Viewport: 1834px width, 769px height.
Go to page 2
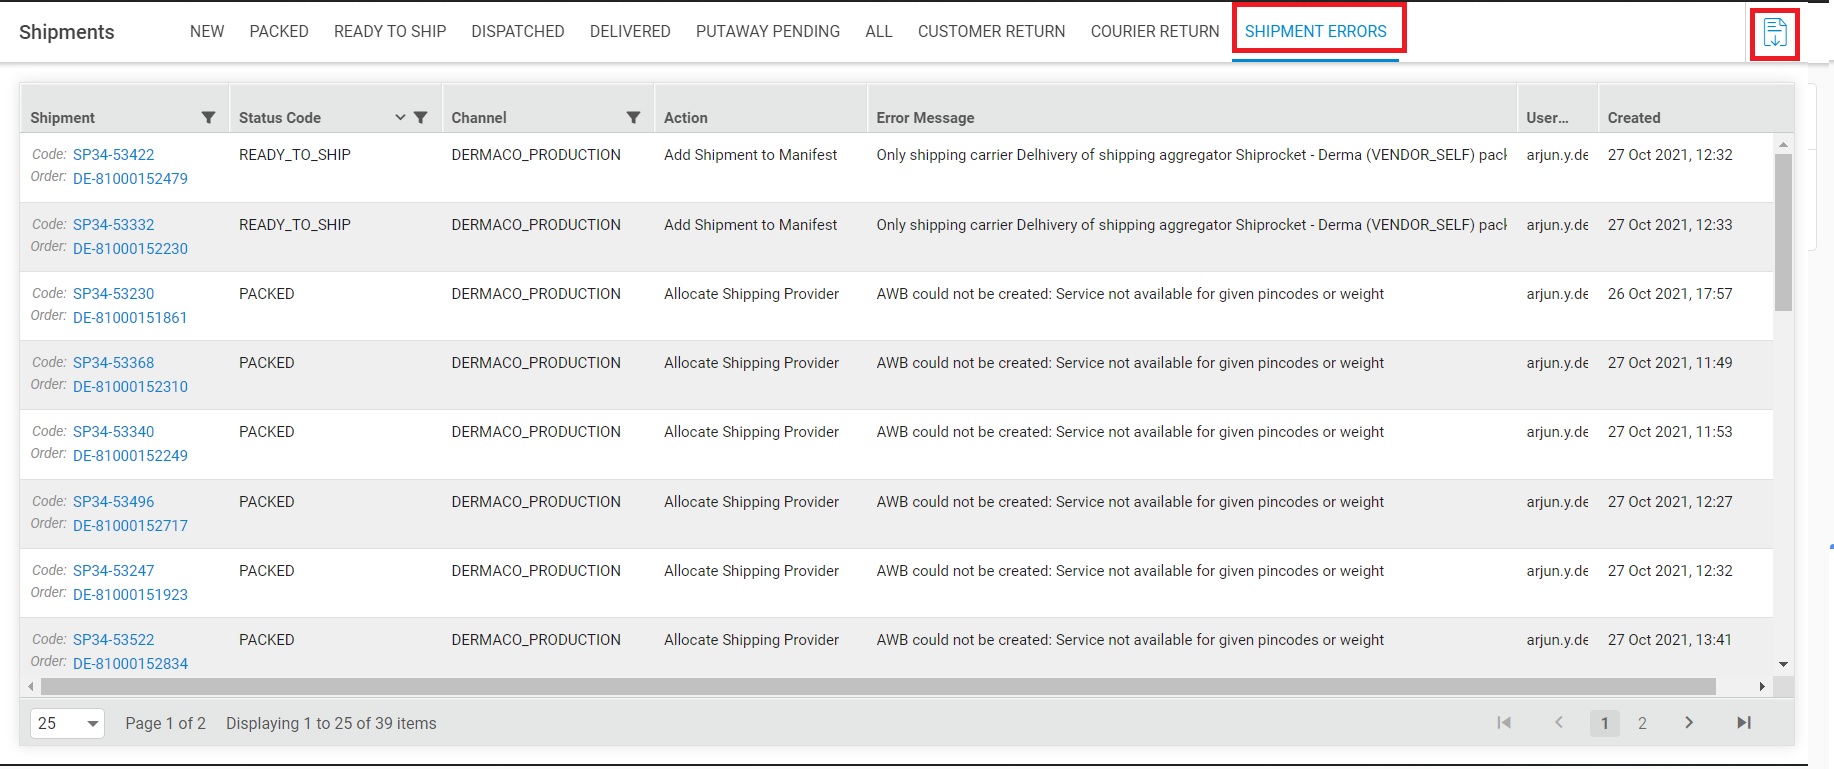tap(1642, 723)
